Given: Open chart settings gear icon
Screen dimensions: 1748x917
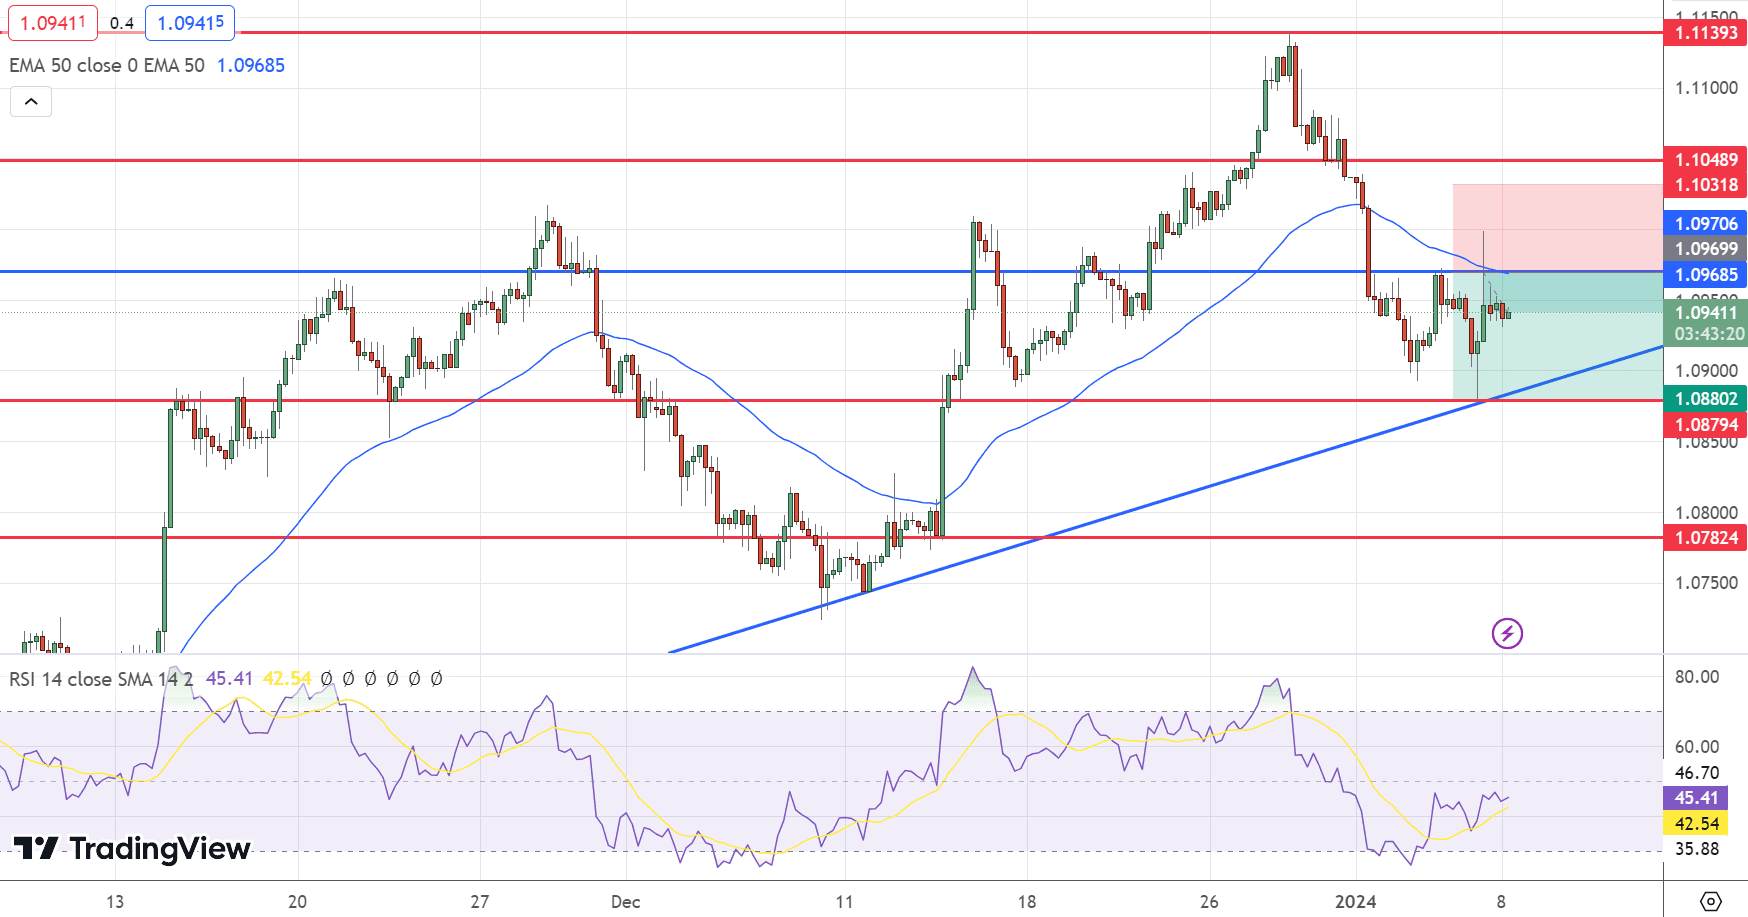Looking at the screenshot, I should click(1710, 901).
